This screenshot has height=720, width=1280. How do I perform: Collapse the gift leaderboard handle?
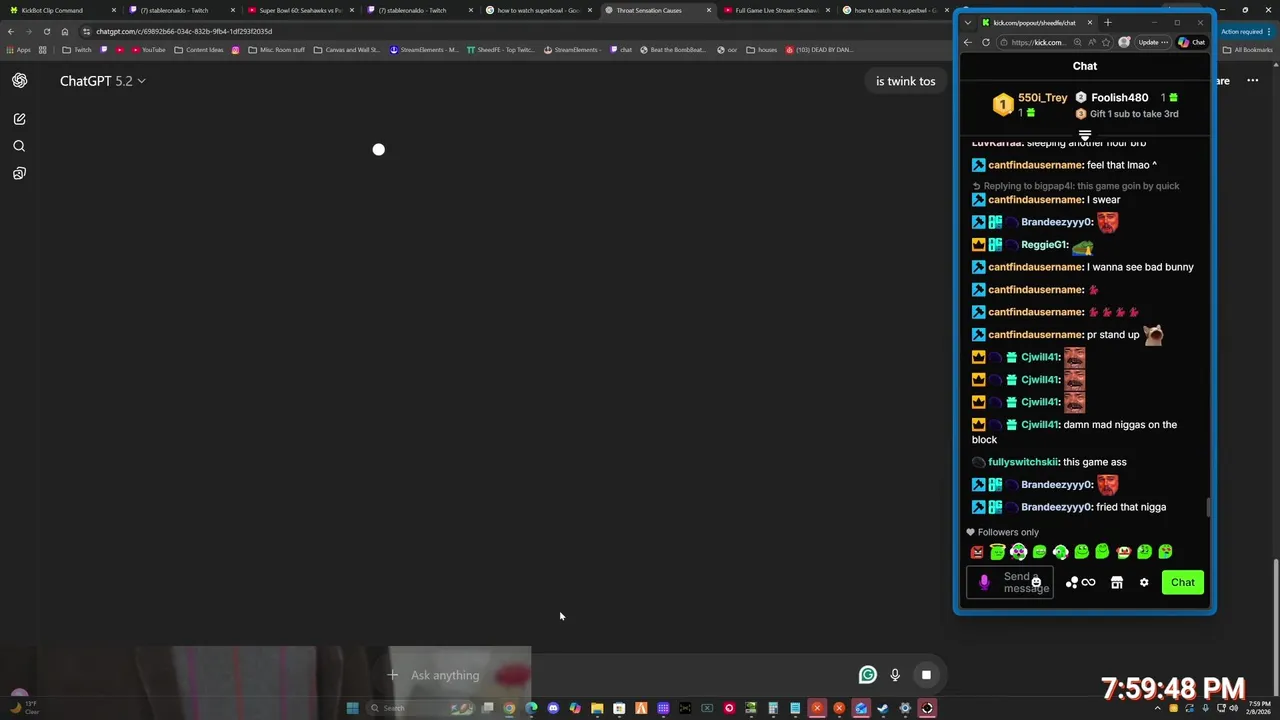coord(1085,134)
